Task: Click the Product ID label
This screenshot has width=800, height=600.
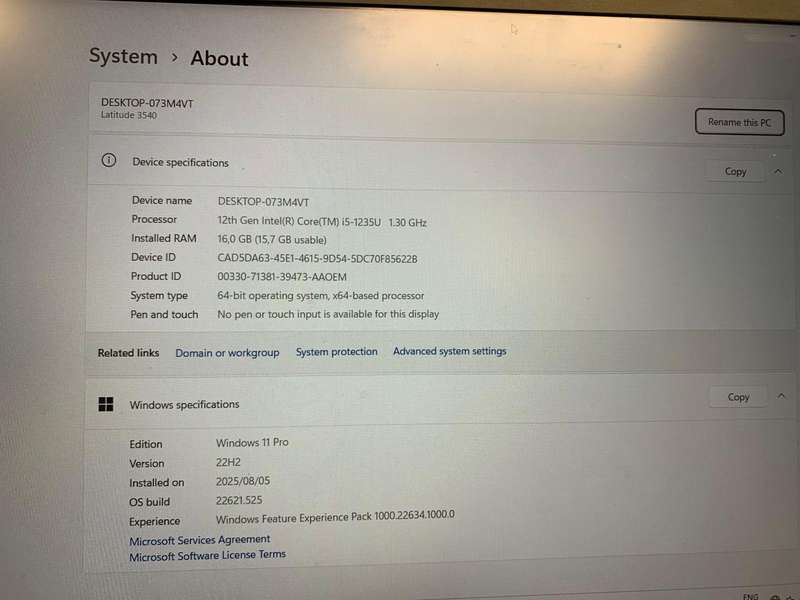Action: click(x=156, y=276)
